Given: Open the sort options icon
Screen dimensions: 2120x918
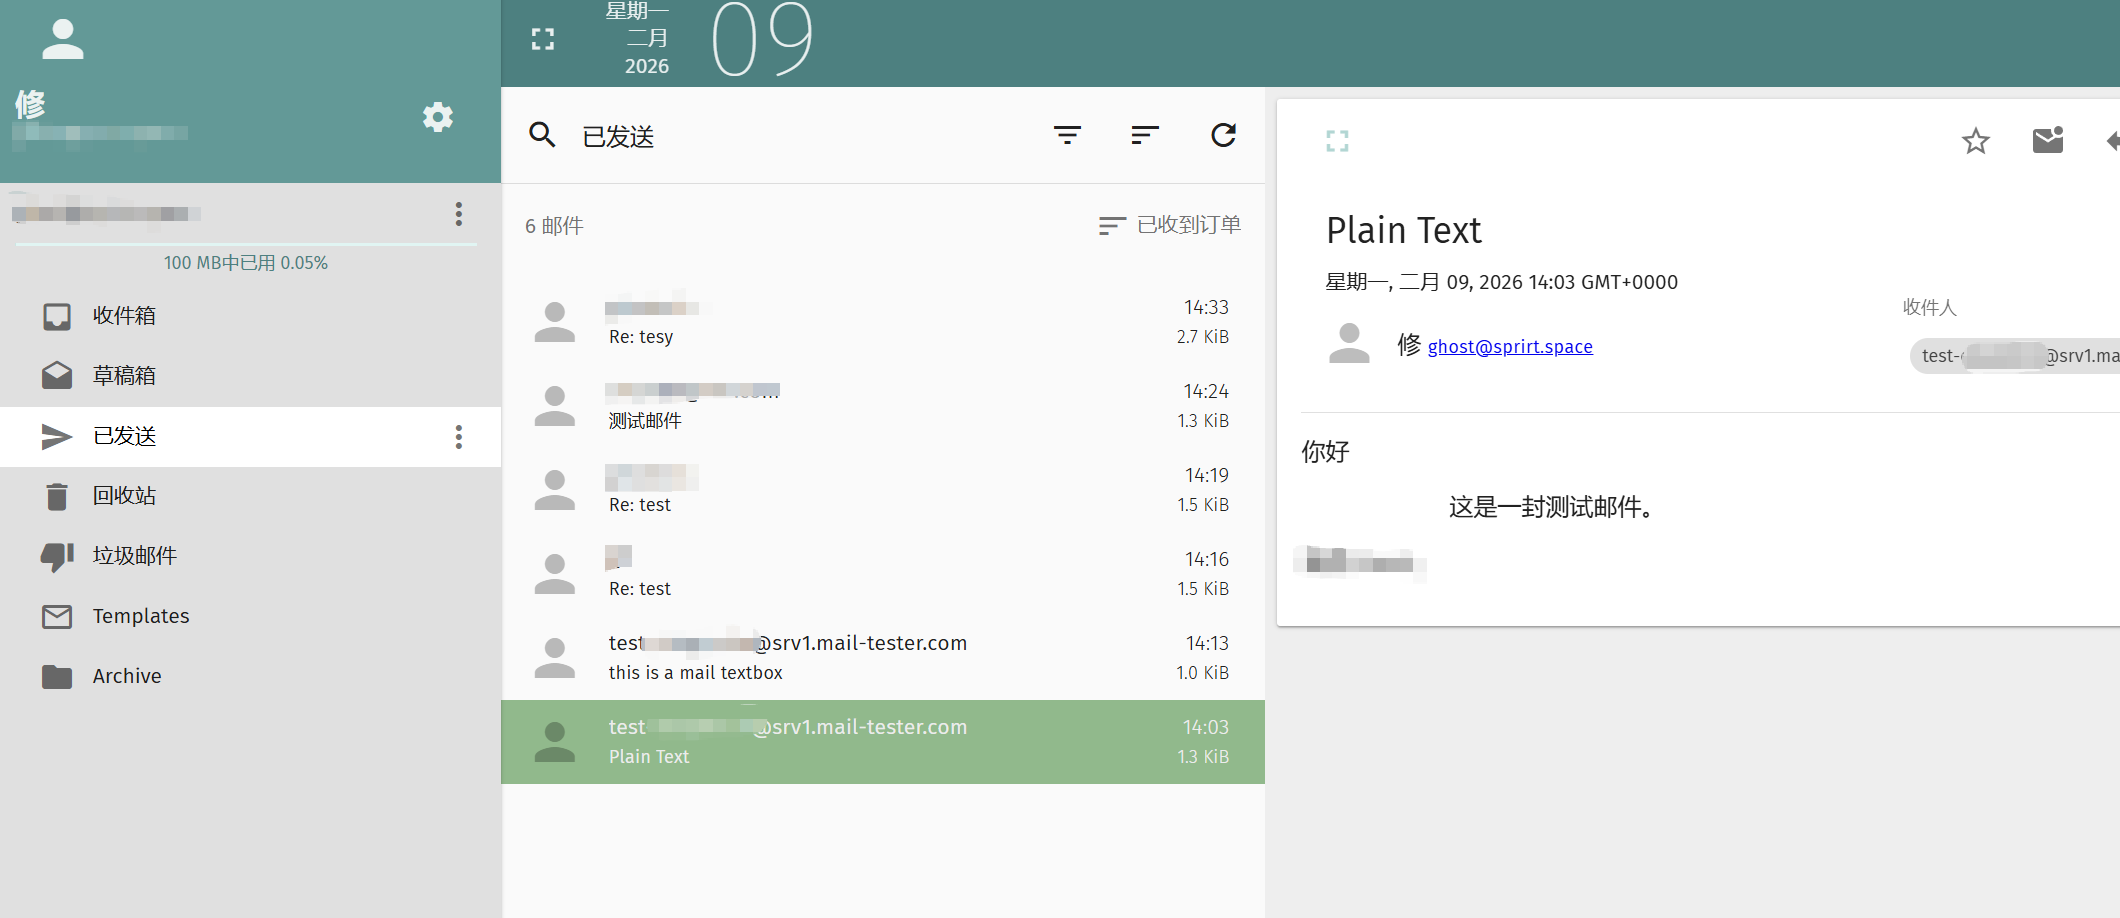Looking at the screenshot, I should pyautogui.click(x=1145, y=135).
